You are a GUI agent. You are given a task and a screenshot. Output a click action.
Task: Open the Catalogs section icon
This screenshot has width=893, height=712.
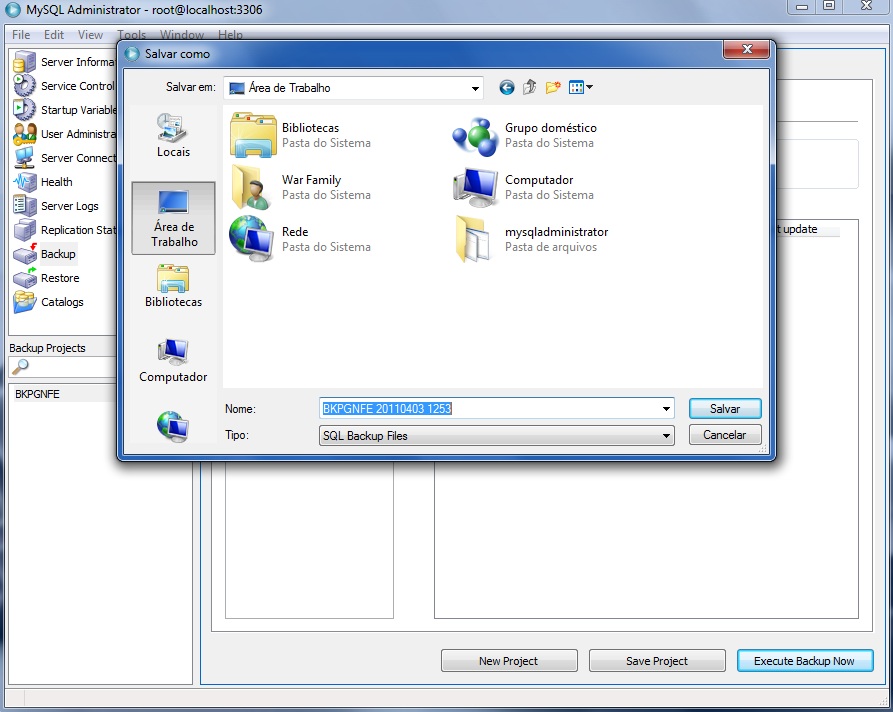tap(24, 302)
